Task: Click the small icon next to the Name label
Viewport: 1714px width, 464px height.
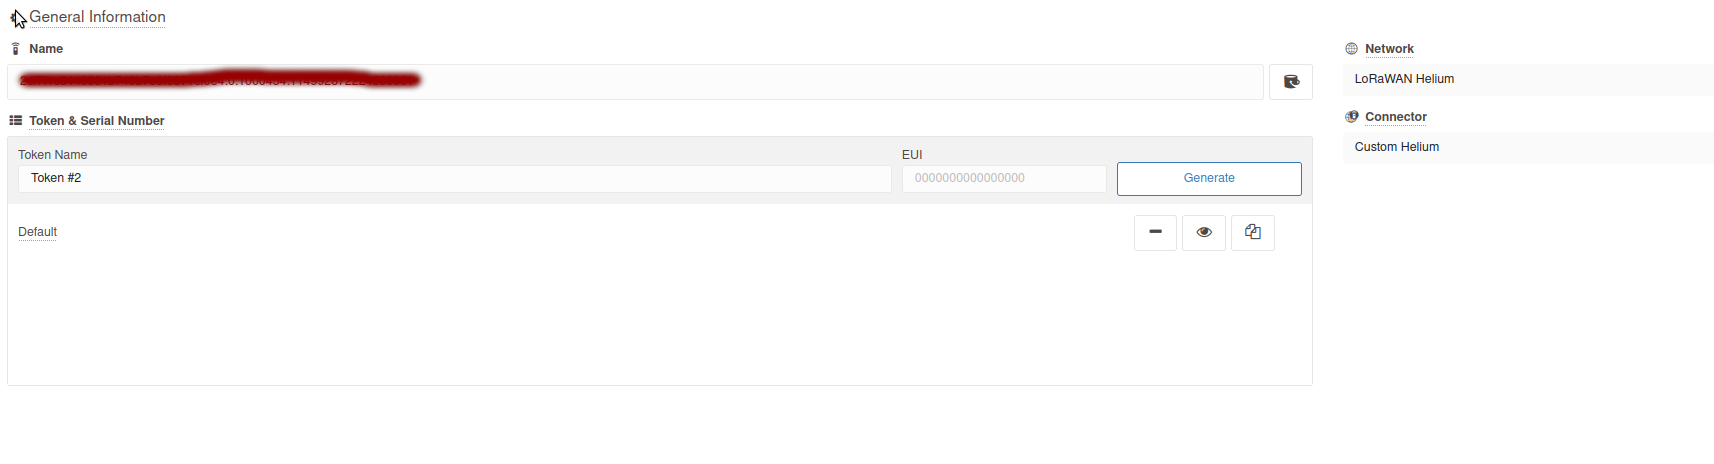Action: tap(15, 49)
